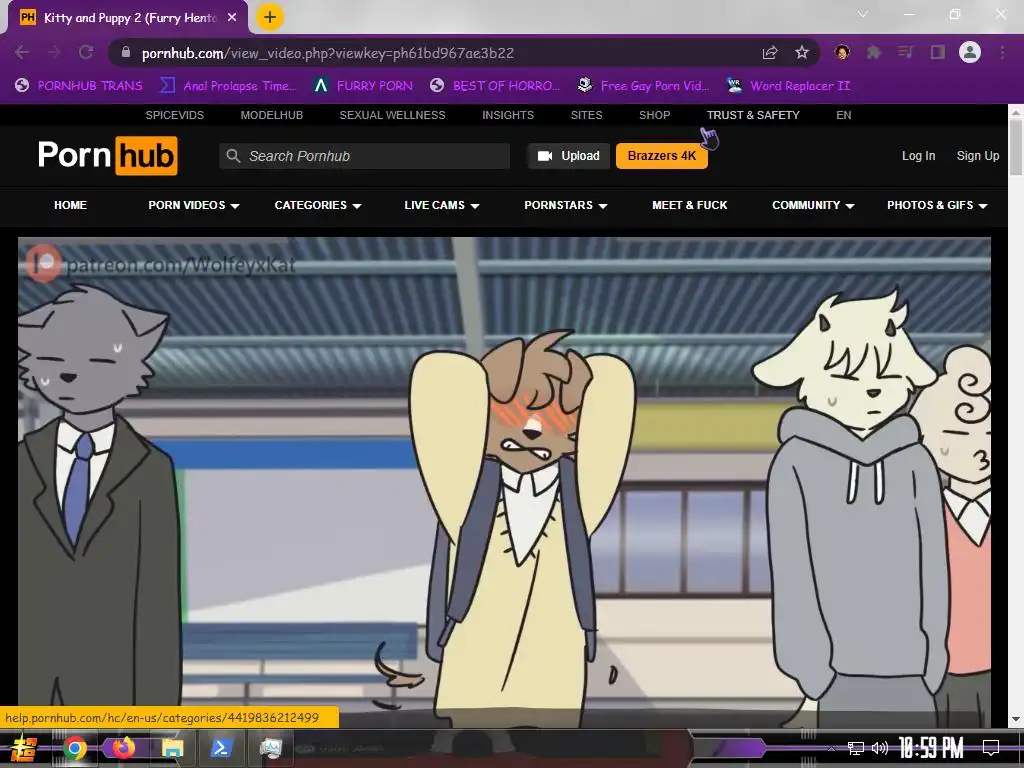Click the browser forward arrow
This screenshot has height=768, width=1024.
click(54, 53)
